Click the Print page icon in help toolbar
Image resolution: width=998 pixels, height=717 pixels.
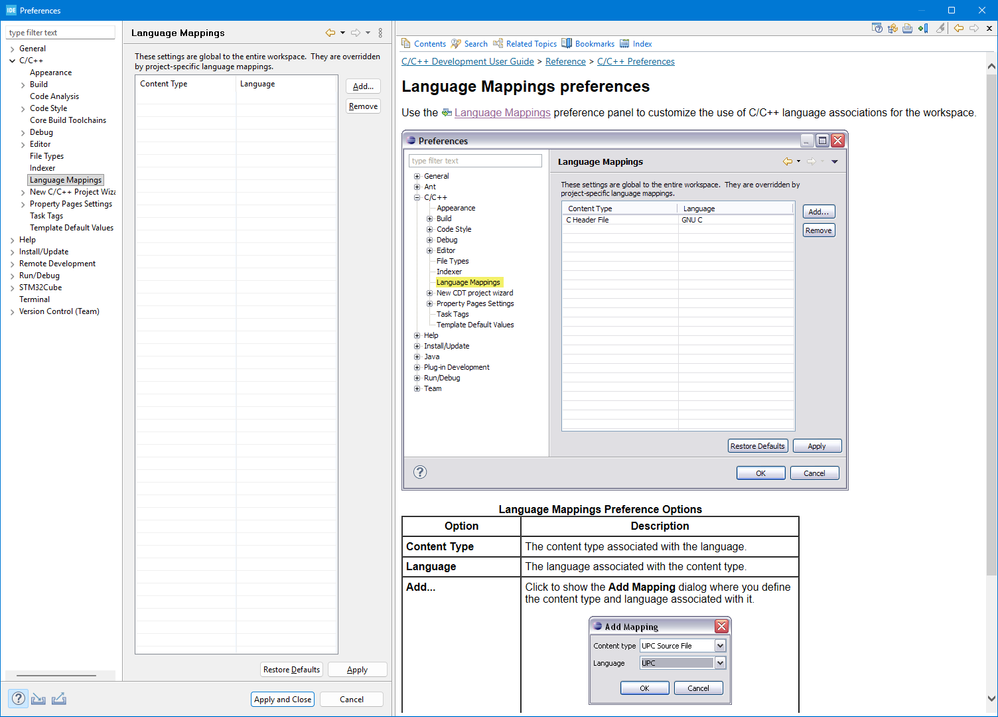pos(907,28)
